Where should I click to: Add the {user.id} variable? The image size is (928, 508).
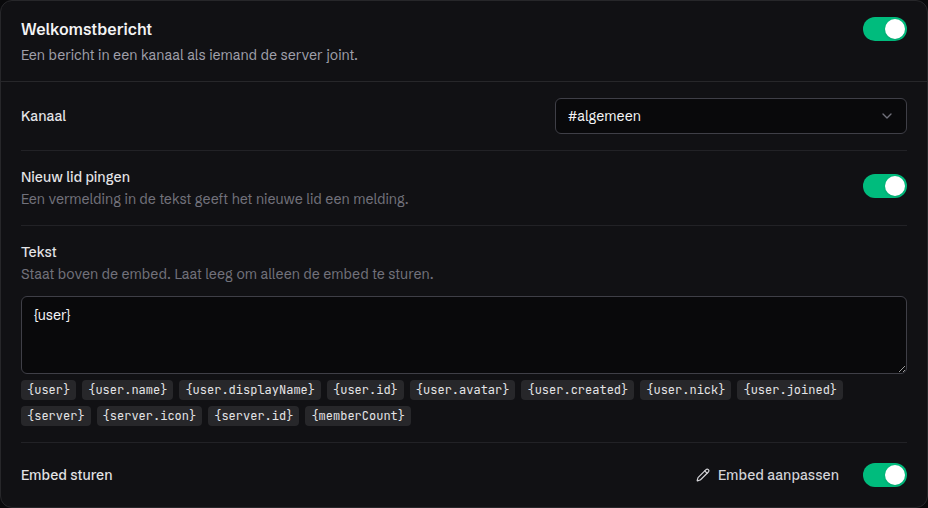(365, 390)
